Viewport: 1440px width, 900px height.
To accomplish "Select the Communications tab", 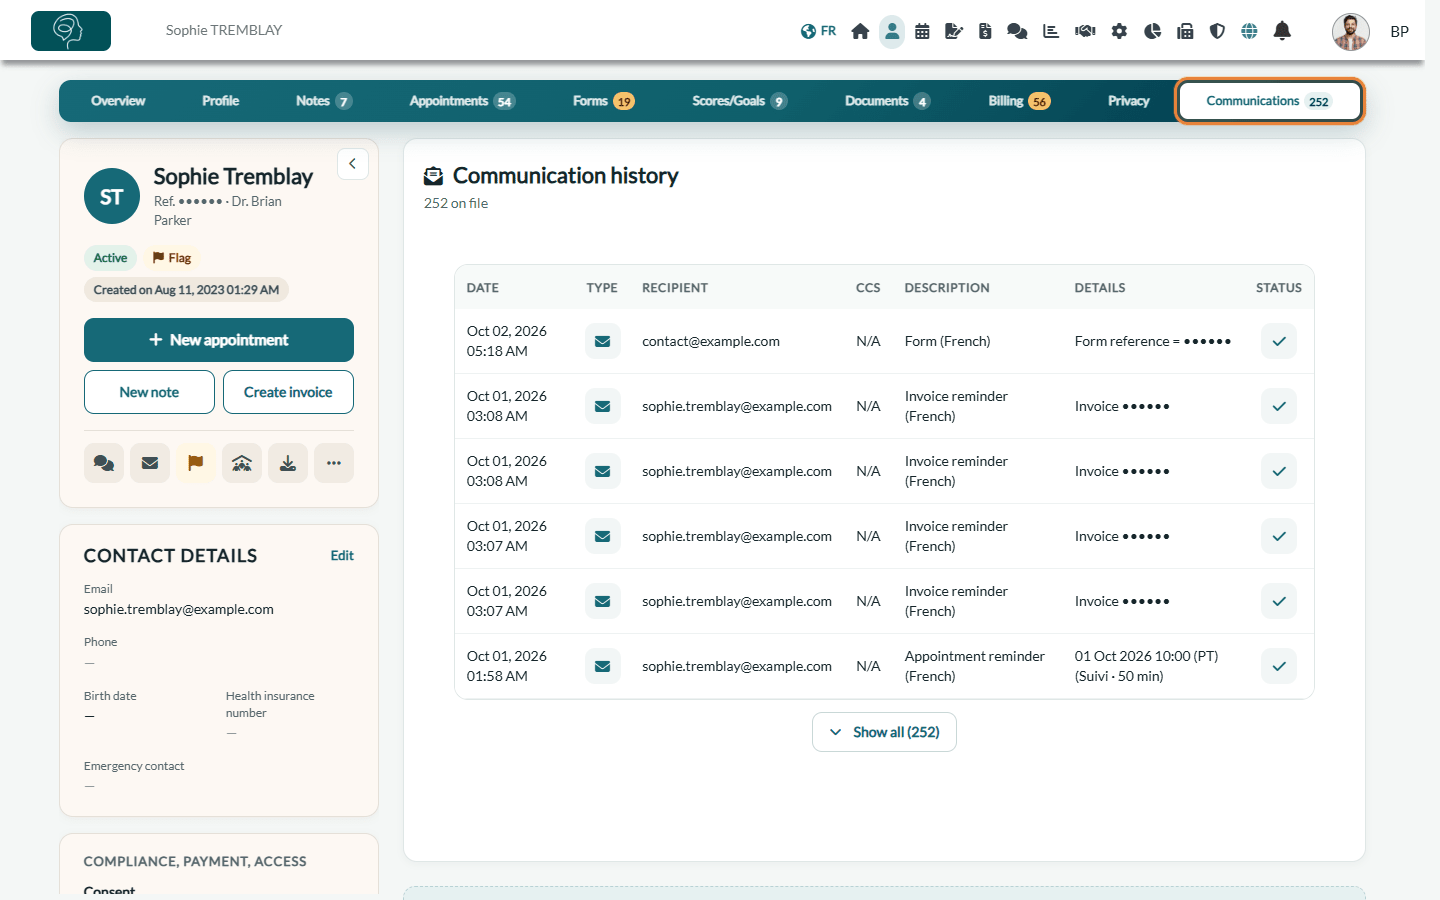I will (x=1269, y=101).
